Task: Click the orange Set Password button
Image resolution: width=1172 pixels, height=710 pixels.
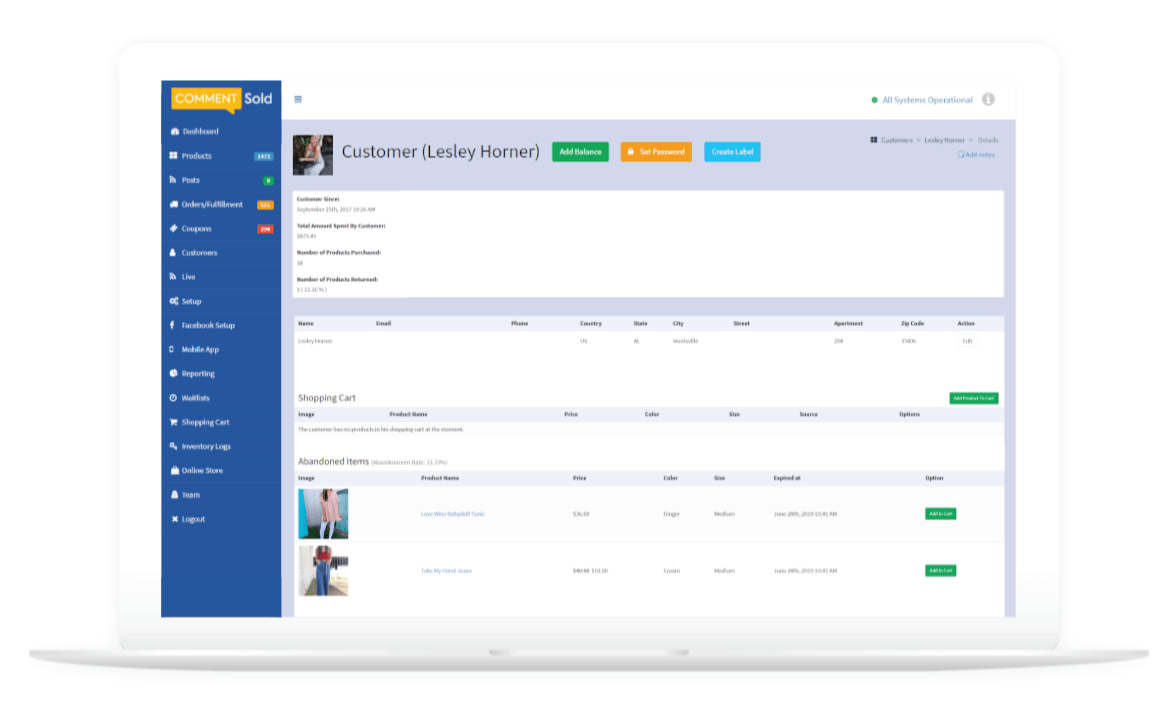Action: point(656,152)
